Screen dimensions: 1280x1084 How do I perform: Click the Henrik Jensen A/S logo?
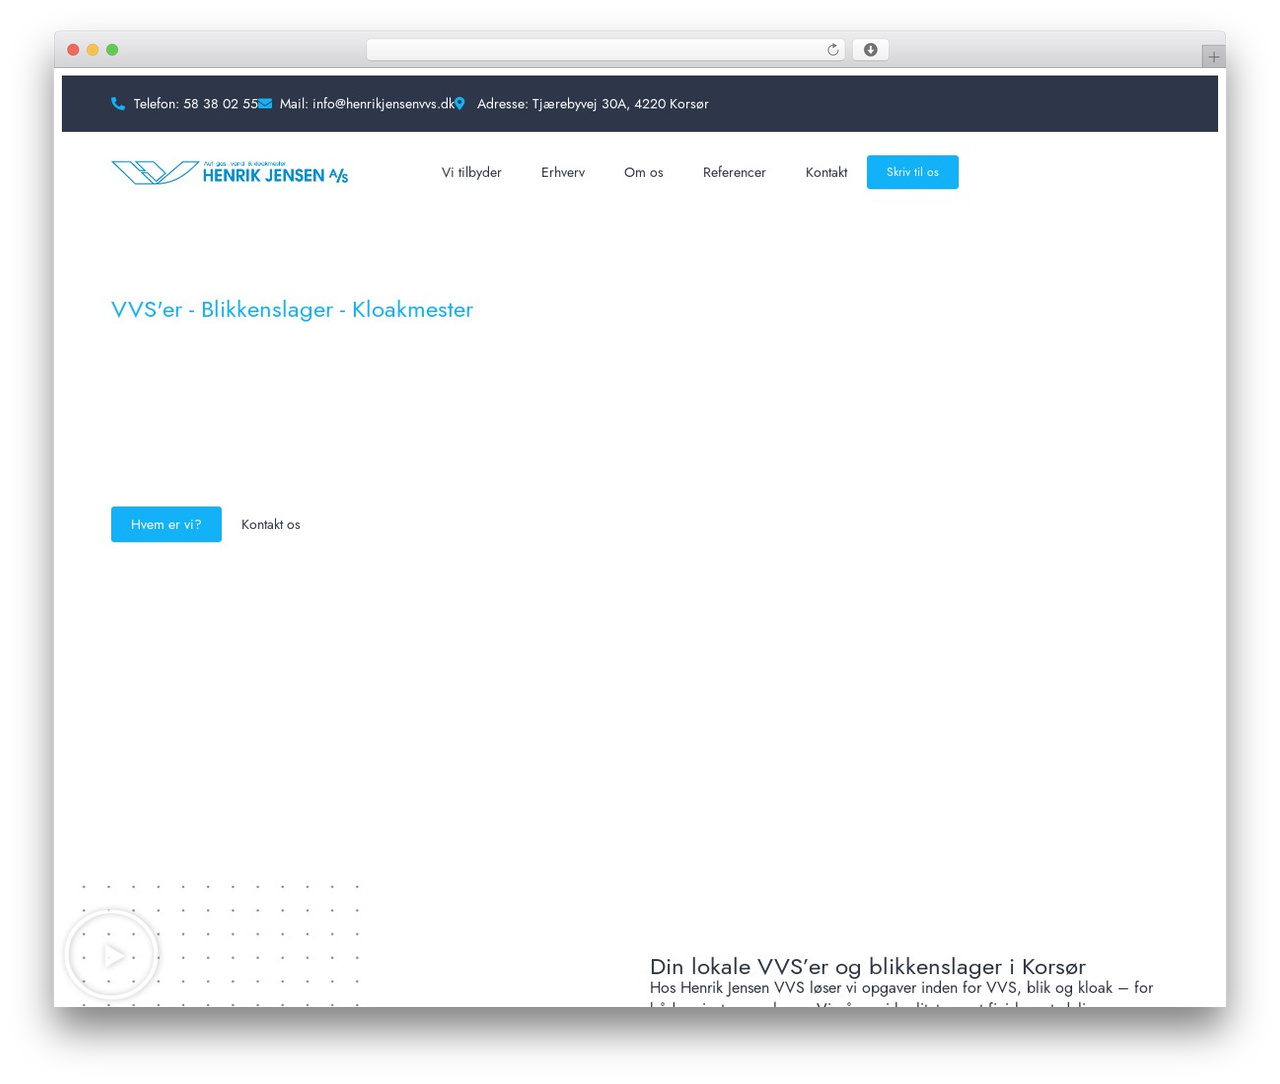tap(230, 172)
